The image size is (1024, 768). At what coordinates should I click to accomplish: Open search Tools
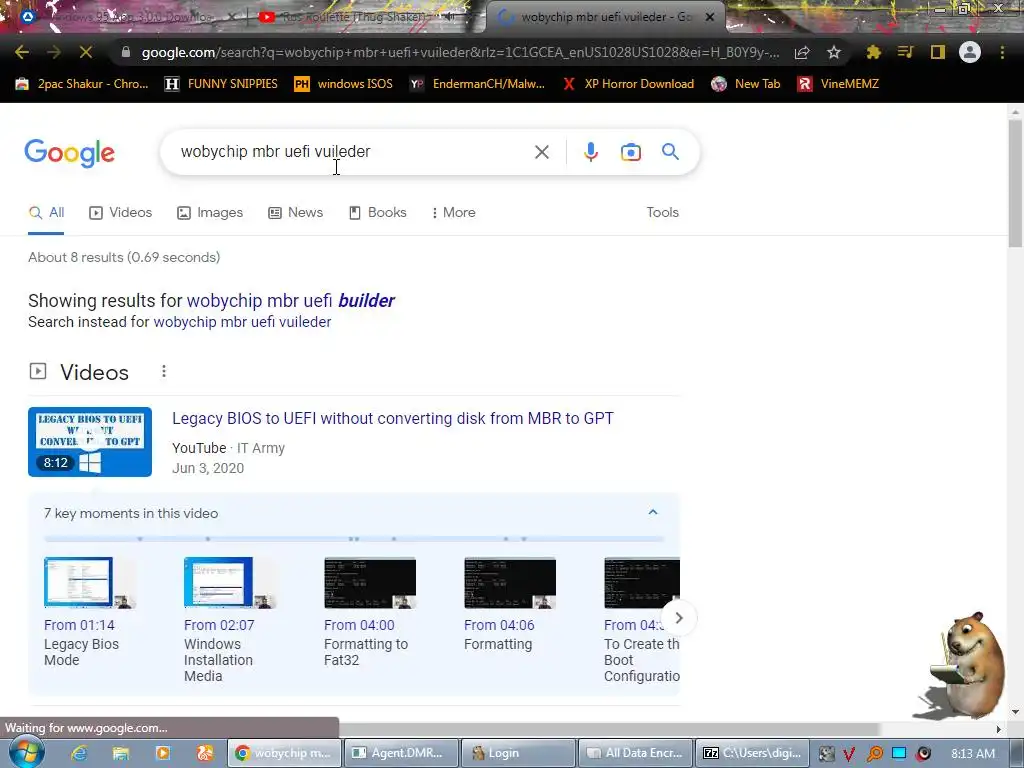(662, 212)
